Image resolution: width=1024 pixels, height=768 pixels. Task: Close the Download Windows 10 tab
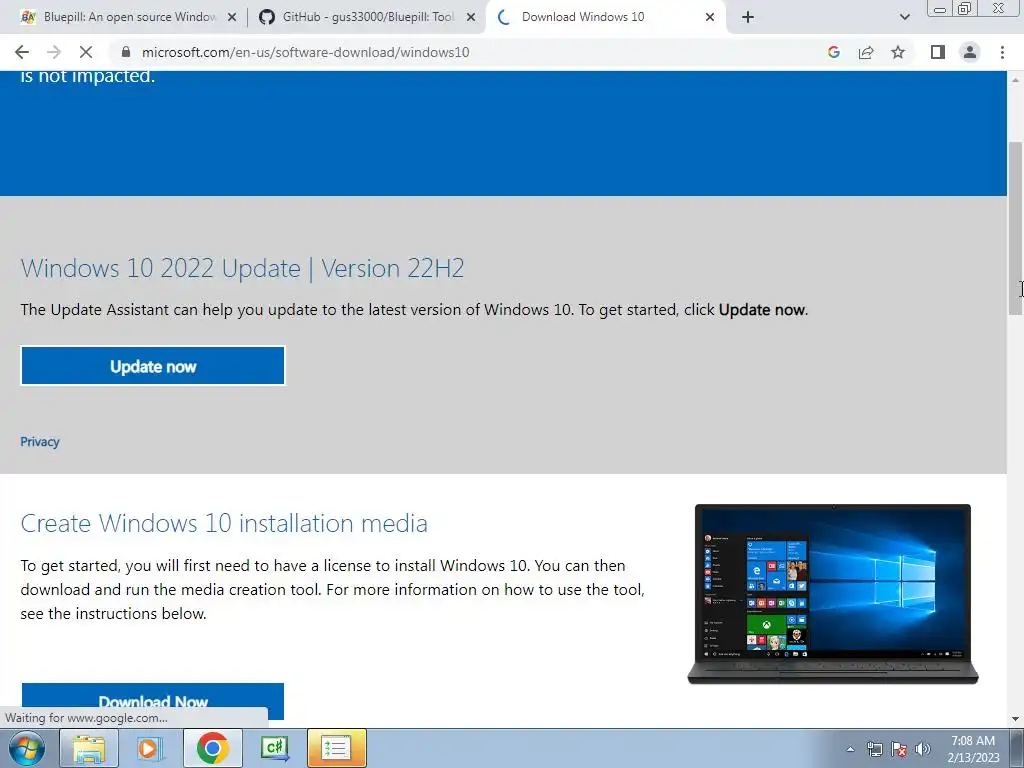(x=710, y=18)
